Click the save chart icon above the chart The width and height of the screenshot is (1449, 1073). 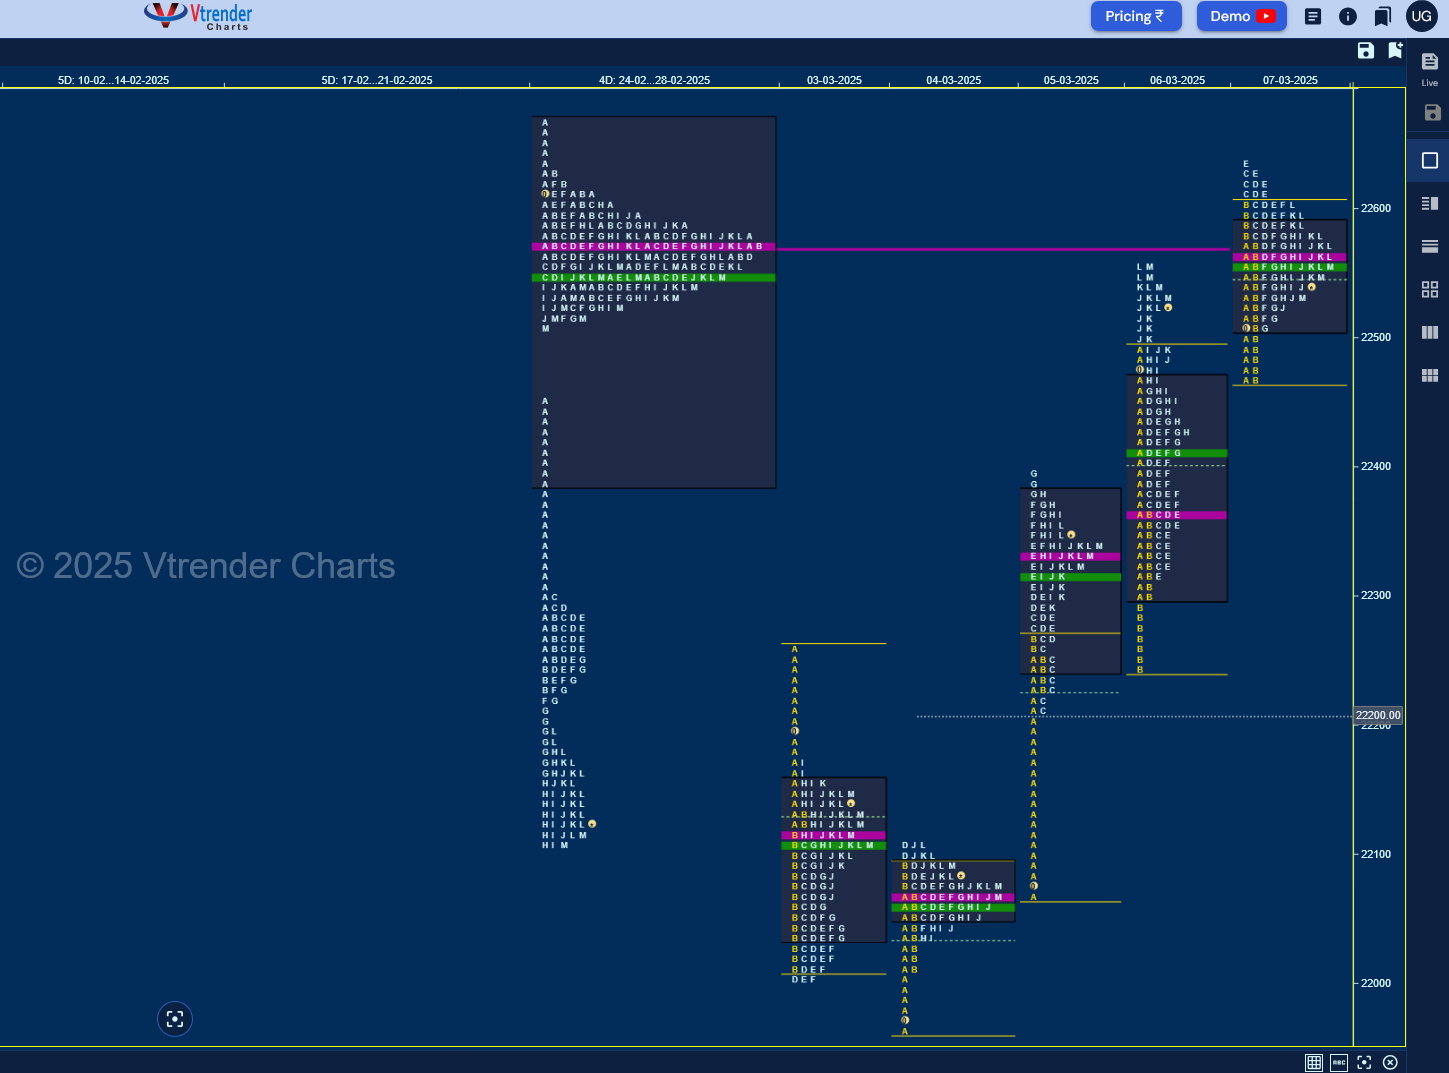pyautogui.click(x=1366, y=51)
